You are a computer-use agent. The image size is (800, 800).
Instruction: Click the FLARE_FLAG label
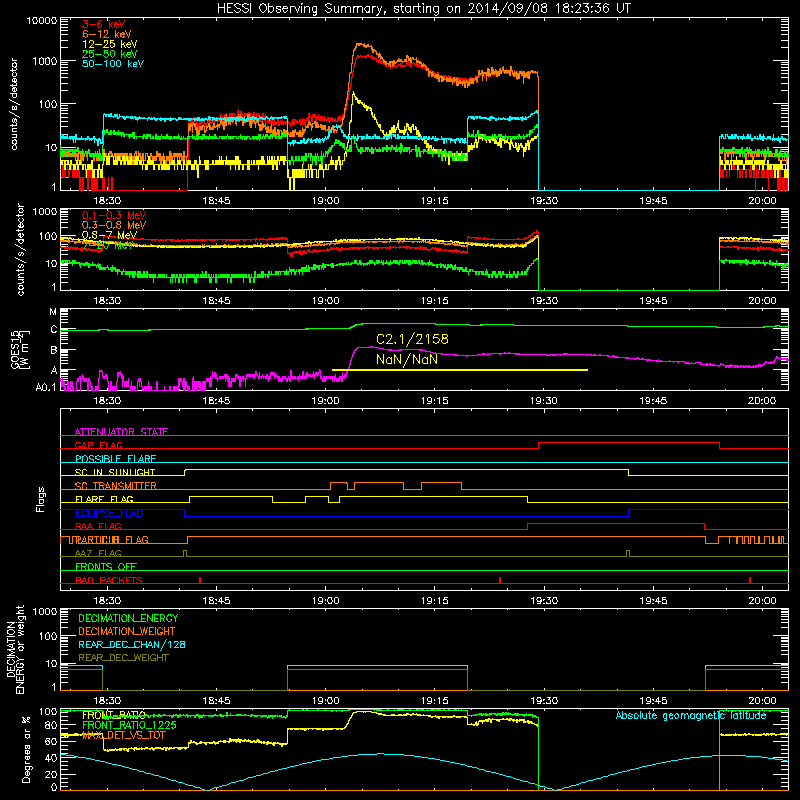(x=104, y=499)
